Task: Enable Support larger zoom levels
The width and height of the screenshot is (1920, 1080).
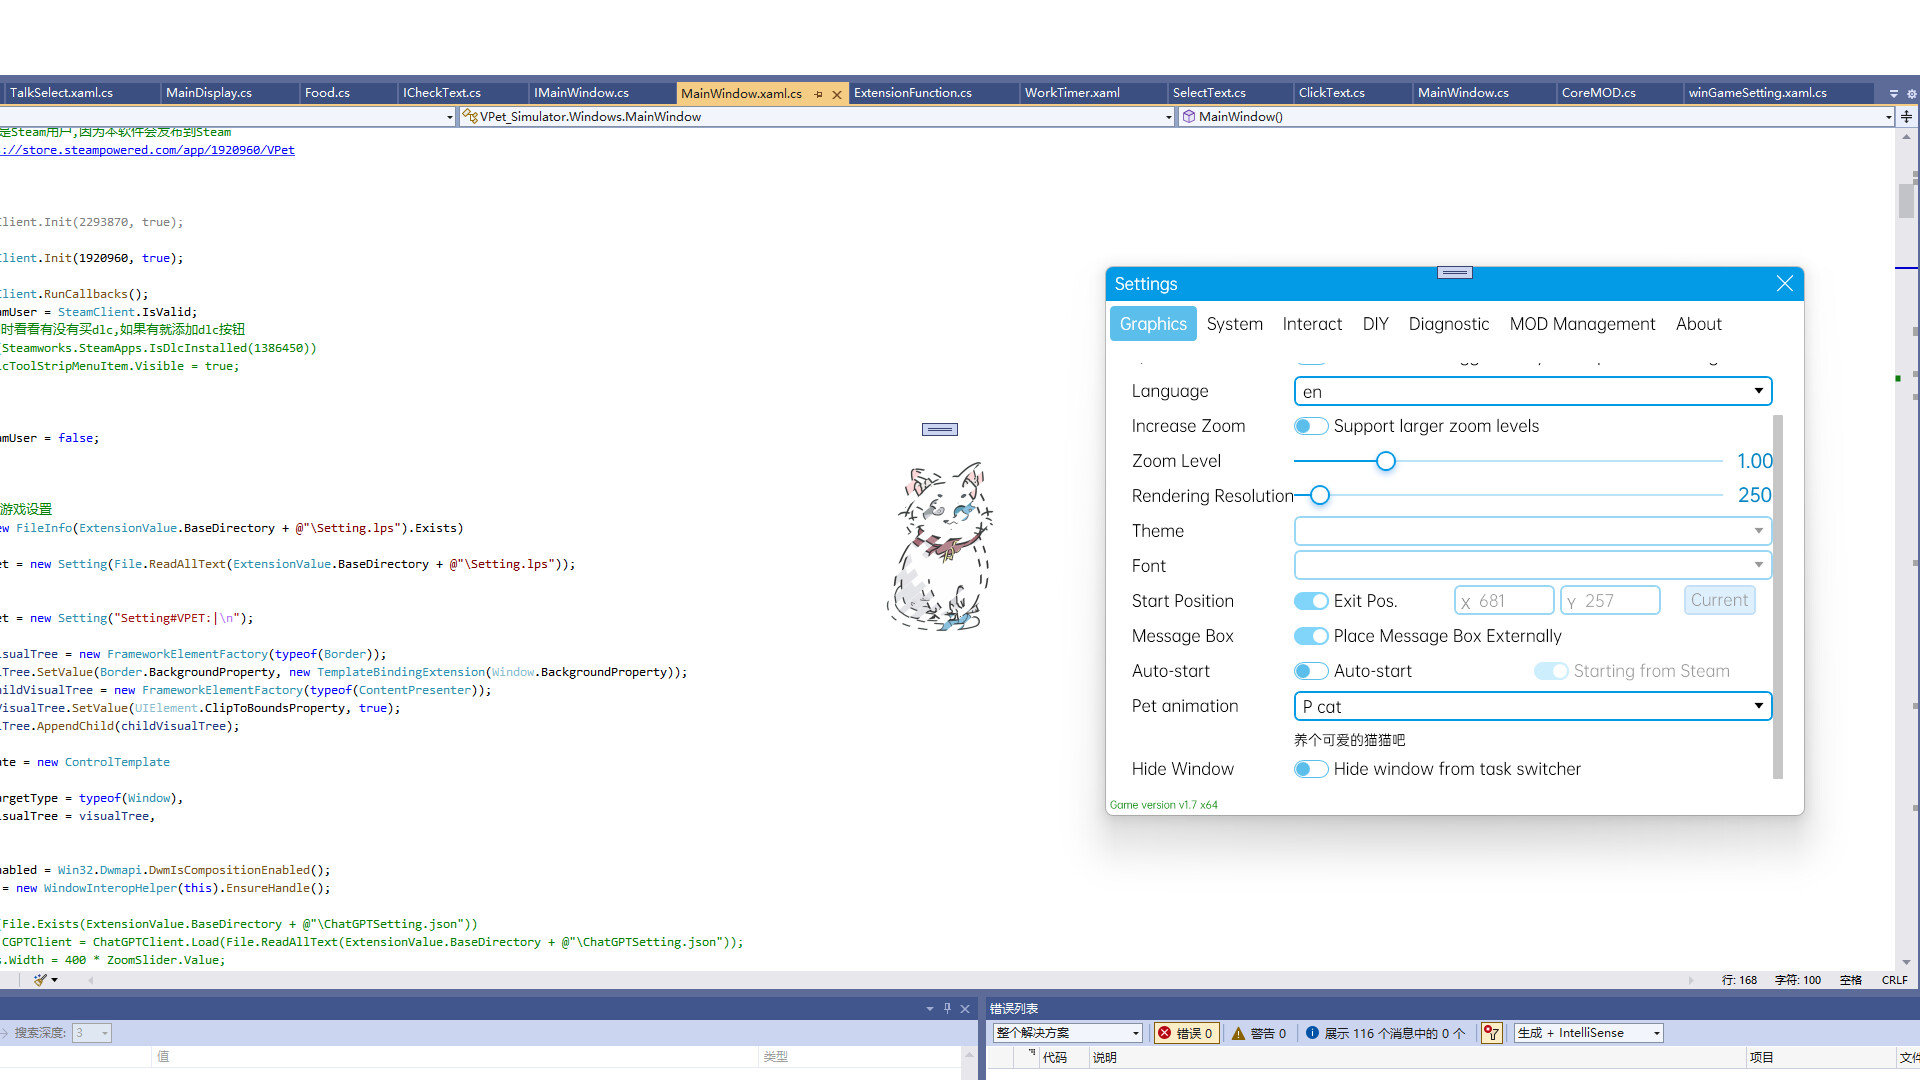Action: pos(1311,425)
